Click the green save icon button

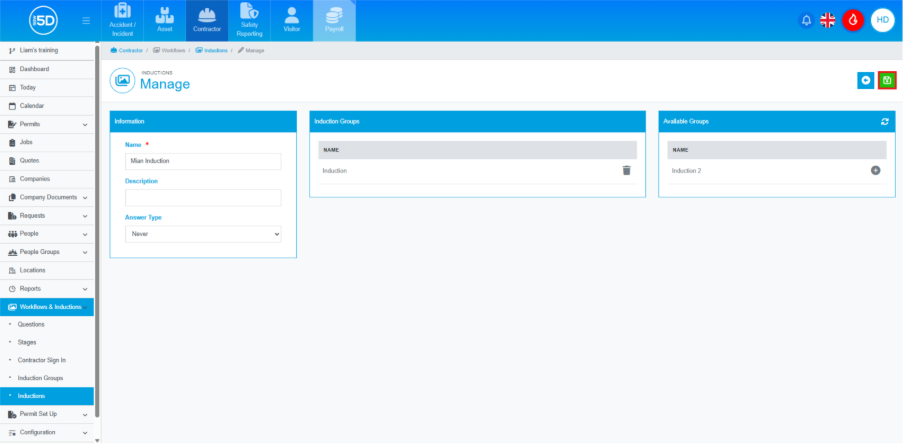(x=886, y=80)
